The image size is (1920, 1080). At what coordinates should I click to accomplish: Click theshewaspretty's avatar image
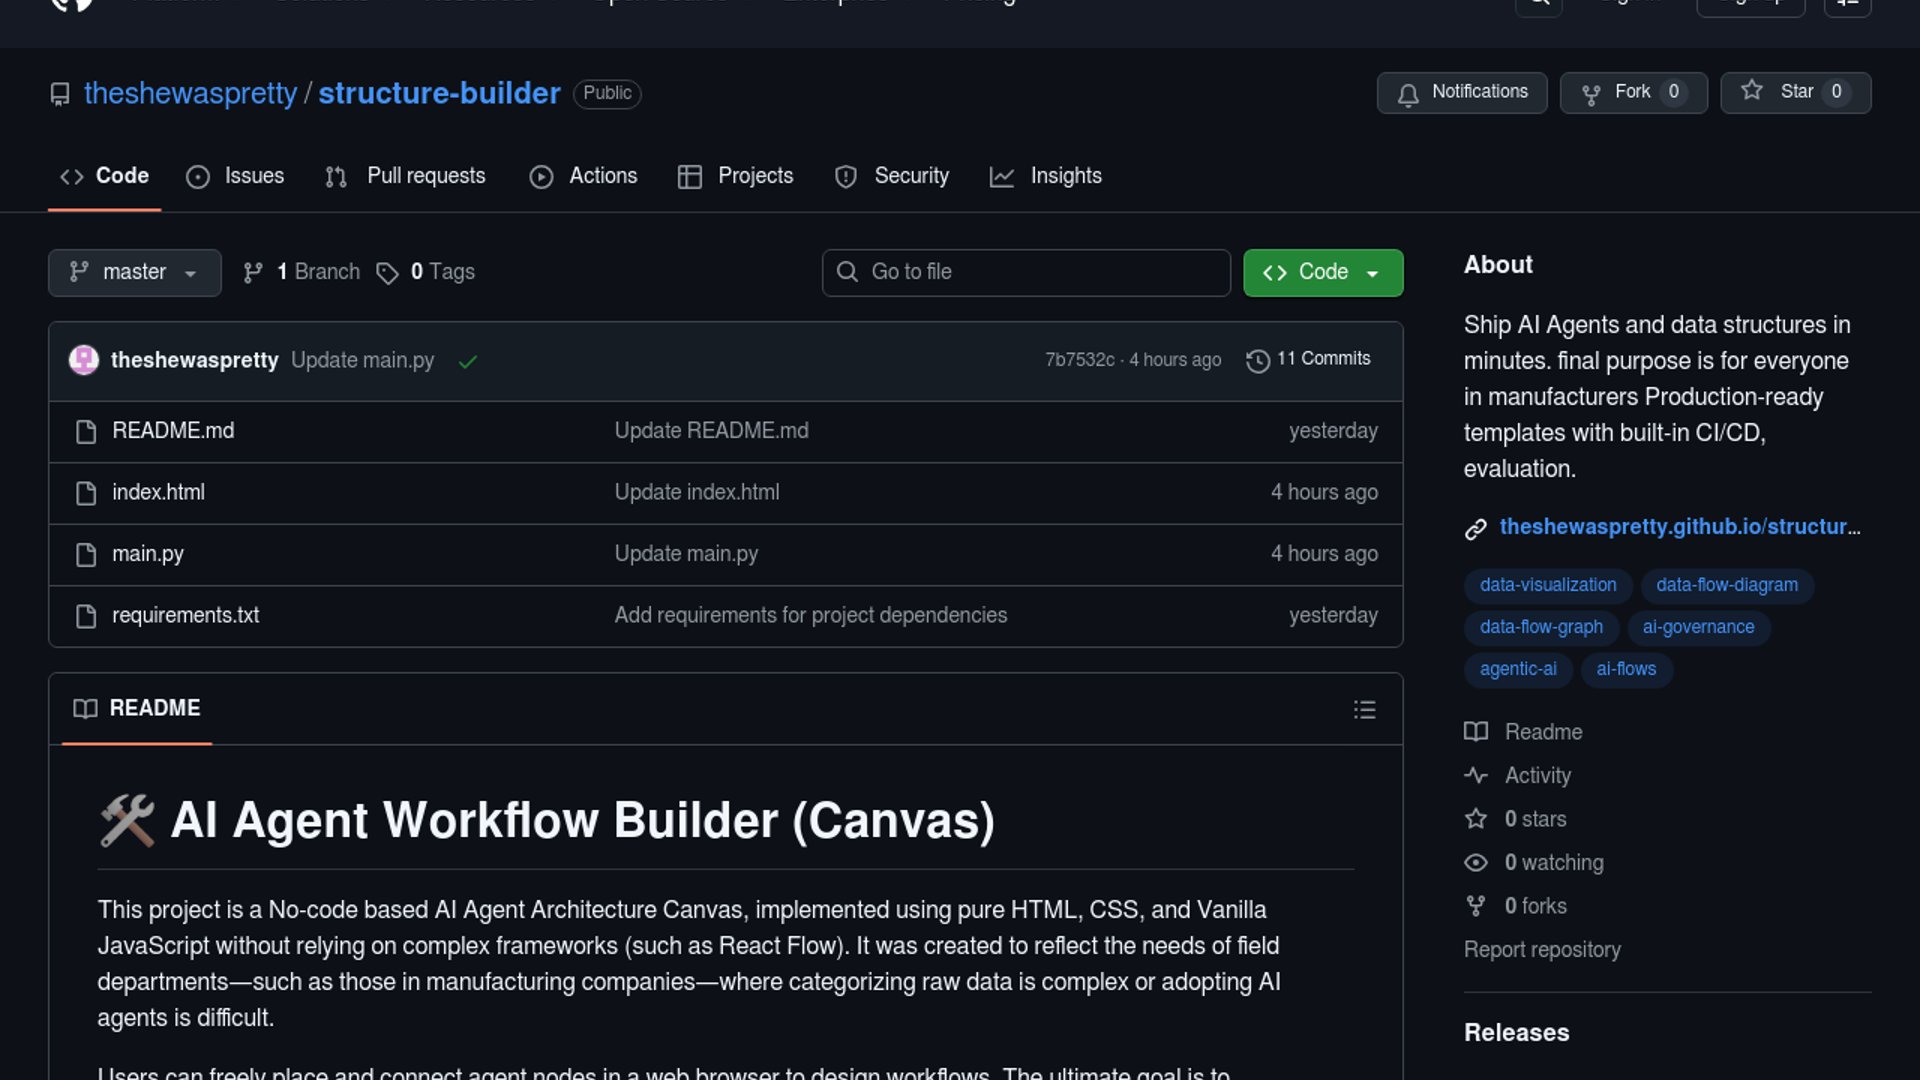point(84,360)
